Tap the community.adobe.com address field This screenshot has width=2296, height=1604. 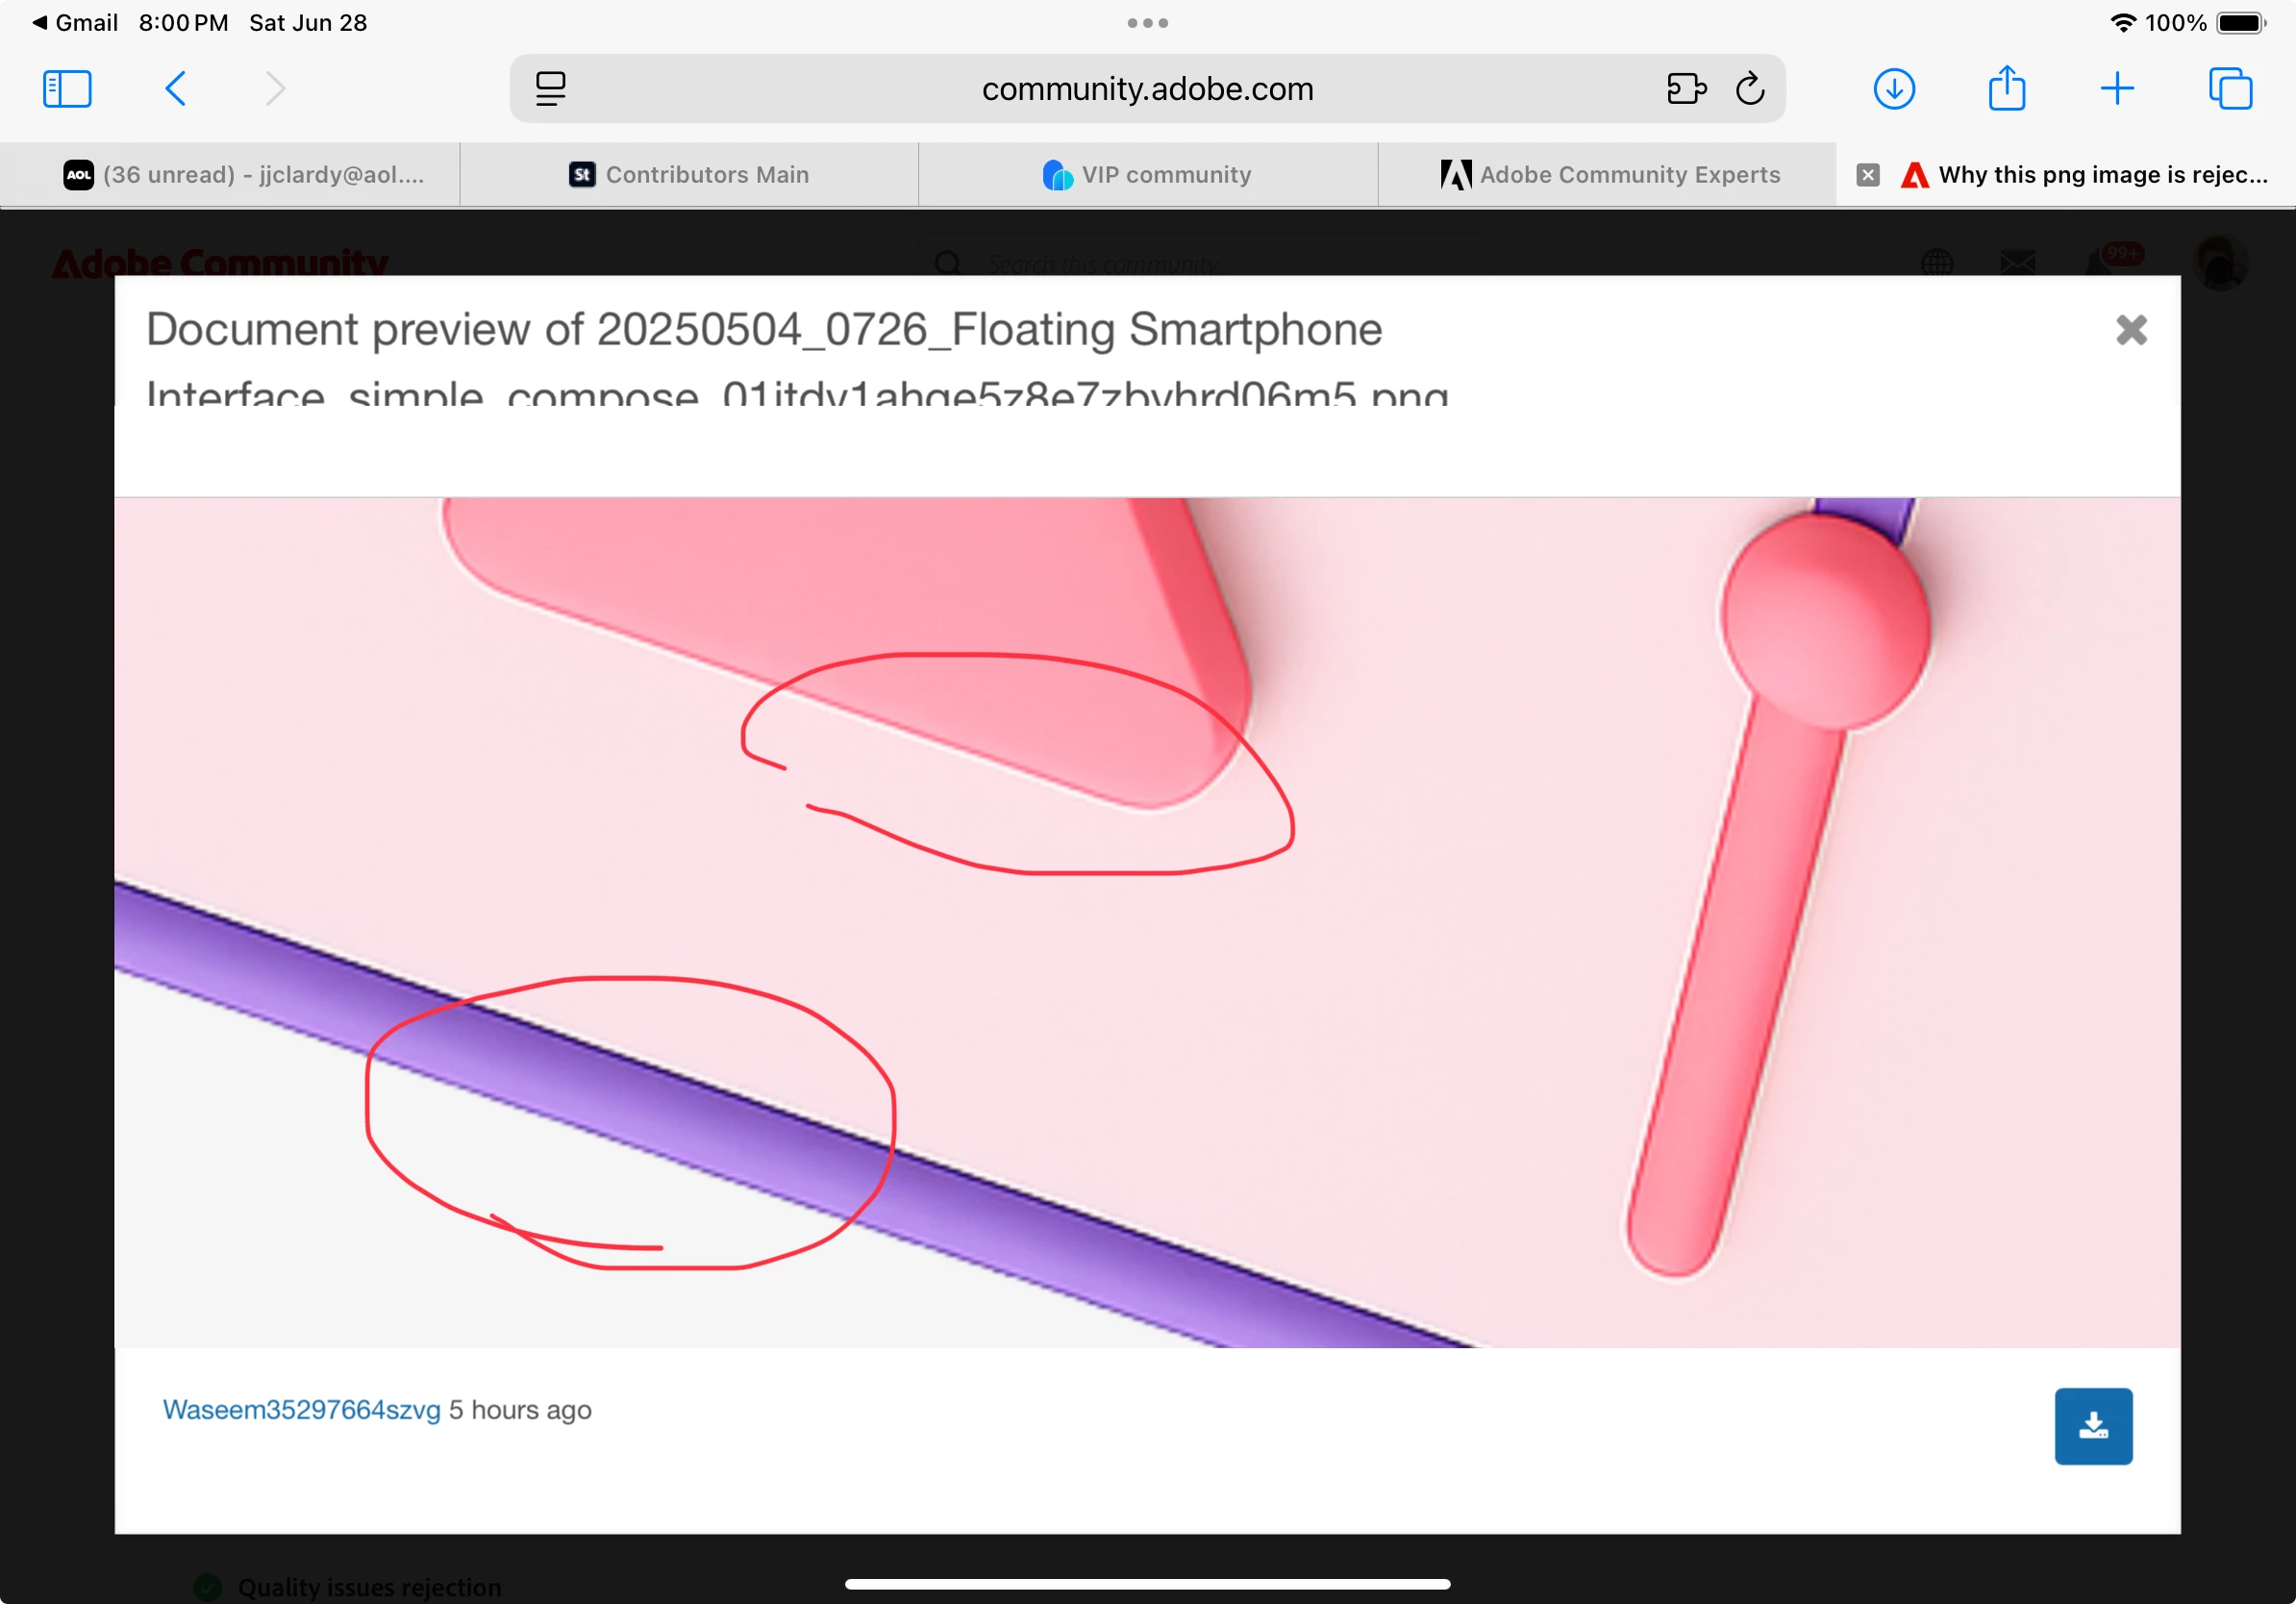1147,89
